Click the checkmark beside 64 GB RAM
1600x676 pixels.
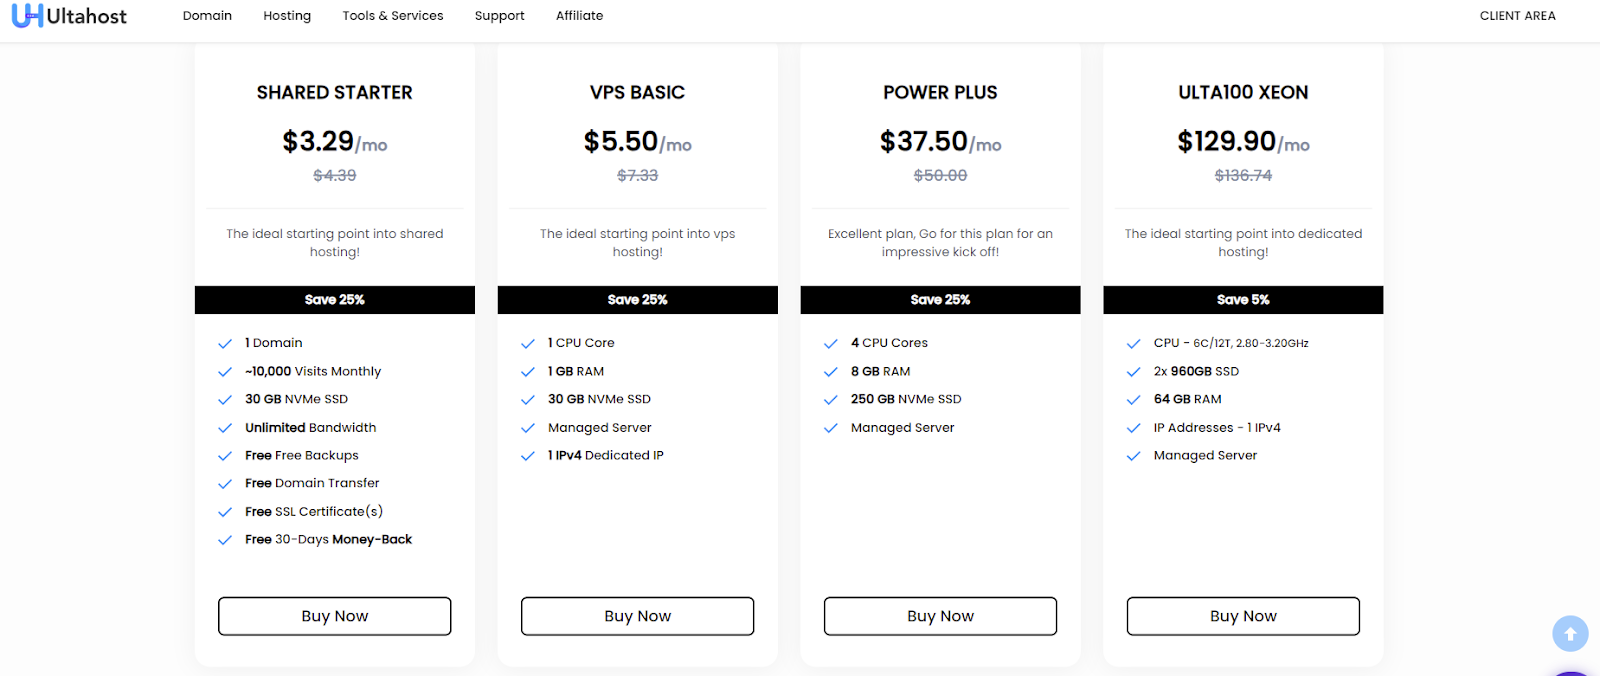coord(1133,400)
